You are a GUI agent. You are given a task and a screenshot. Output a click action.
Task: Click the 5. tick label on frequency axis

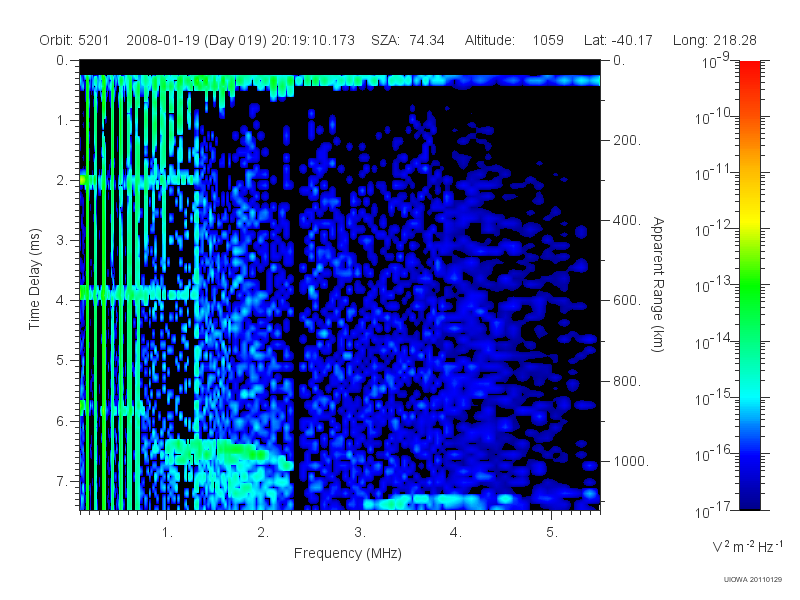coord(552,532)
